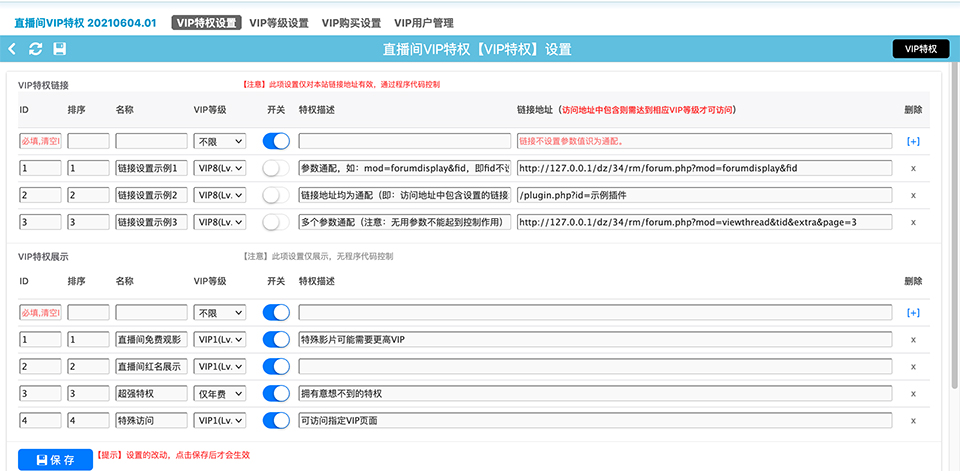Screen dimensions: 960x471
Task: Click the black VIP特权 button
Action: click(920, 49)
